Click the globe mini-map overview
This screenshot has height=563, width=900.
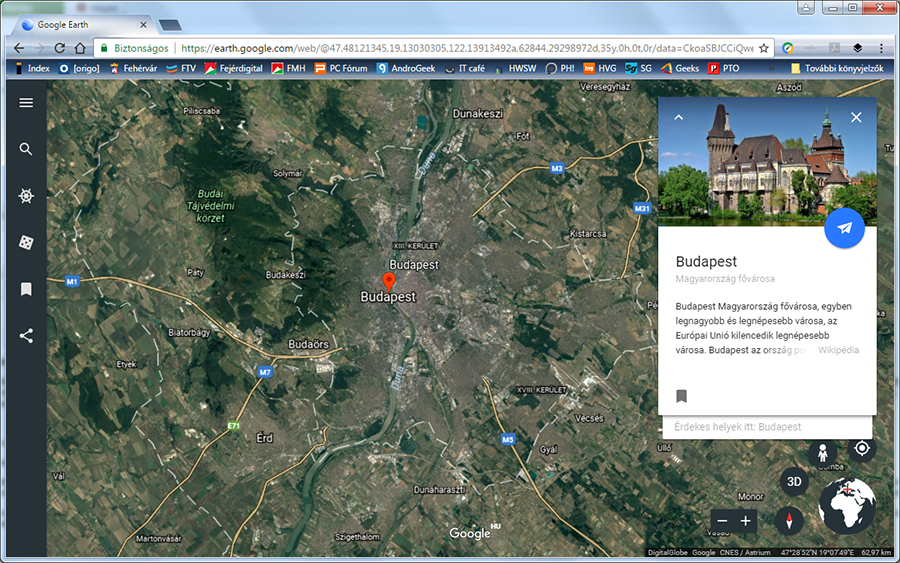click(847, 506)
